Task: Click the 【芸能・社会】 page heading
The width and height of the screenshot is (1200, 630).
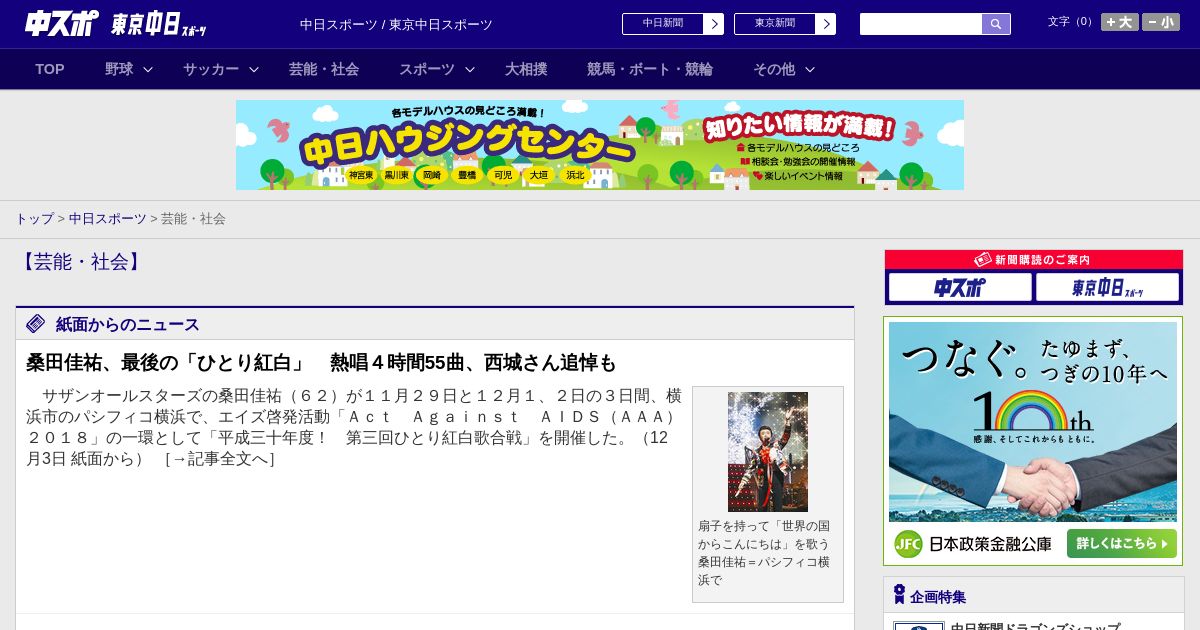Action: tap(81, 262)
